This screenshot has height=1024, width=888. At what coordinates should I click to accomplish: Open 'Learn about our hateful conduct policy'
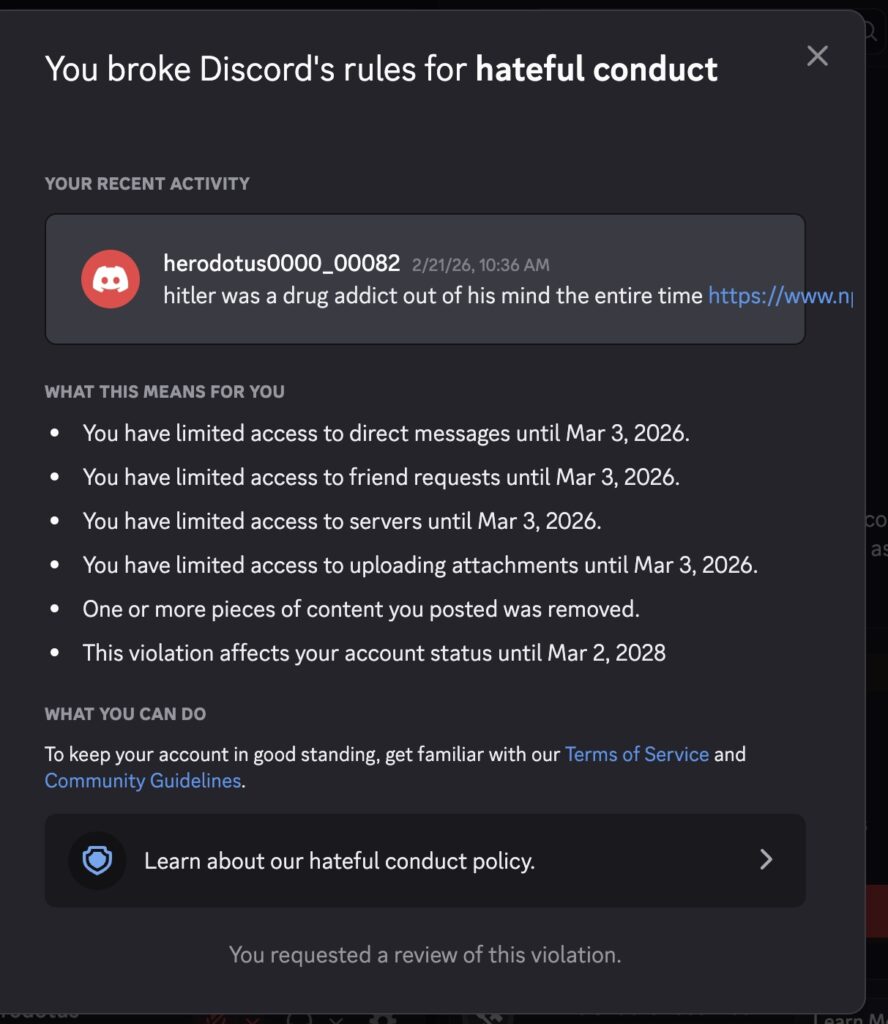339,861
